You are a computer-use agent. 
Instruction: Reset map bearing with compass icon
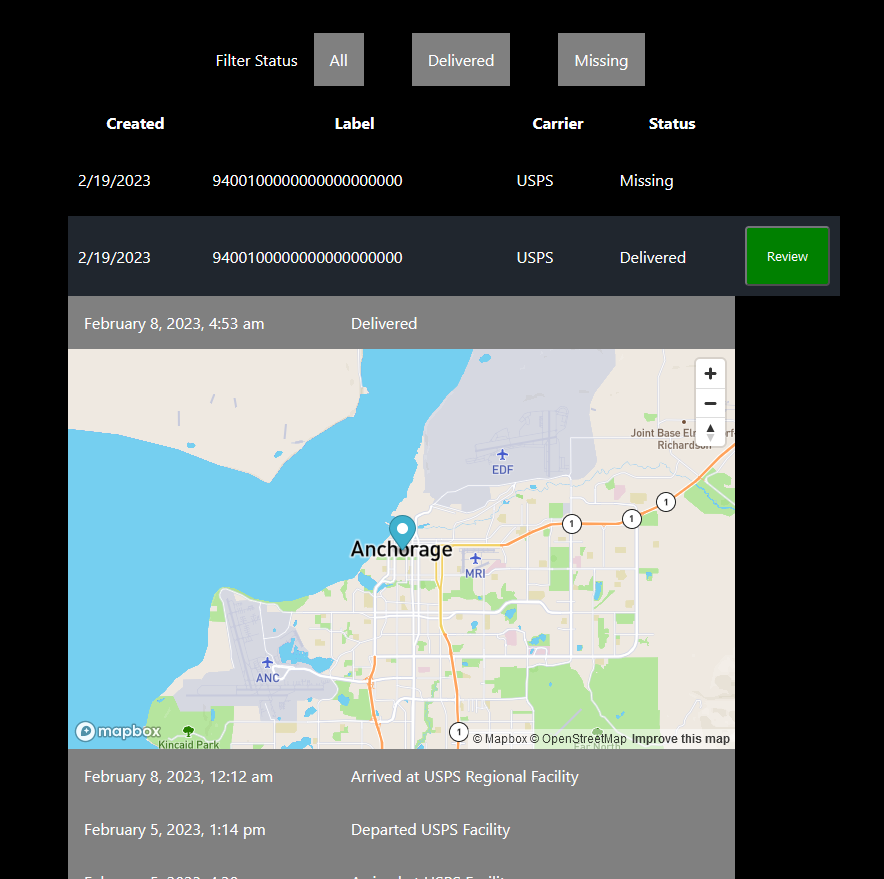(x=710, y=432)
